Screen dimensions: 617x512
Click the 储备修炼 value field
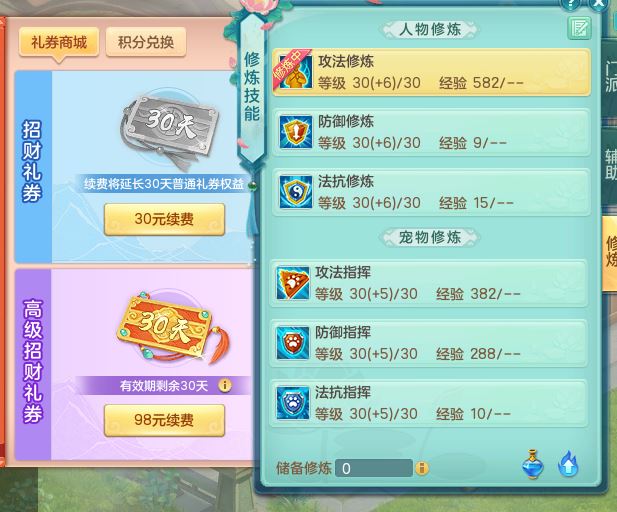pyautogui.click(x=374, y=468)
